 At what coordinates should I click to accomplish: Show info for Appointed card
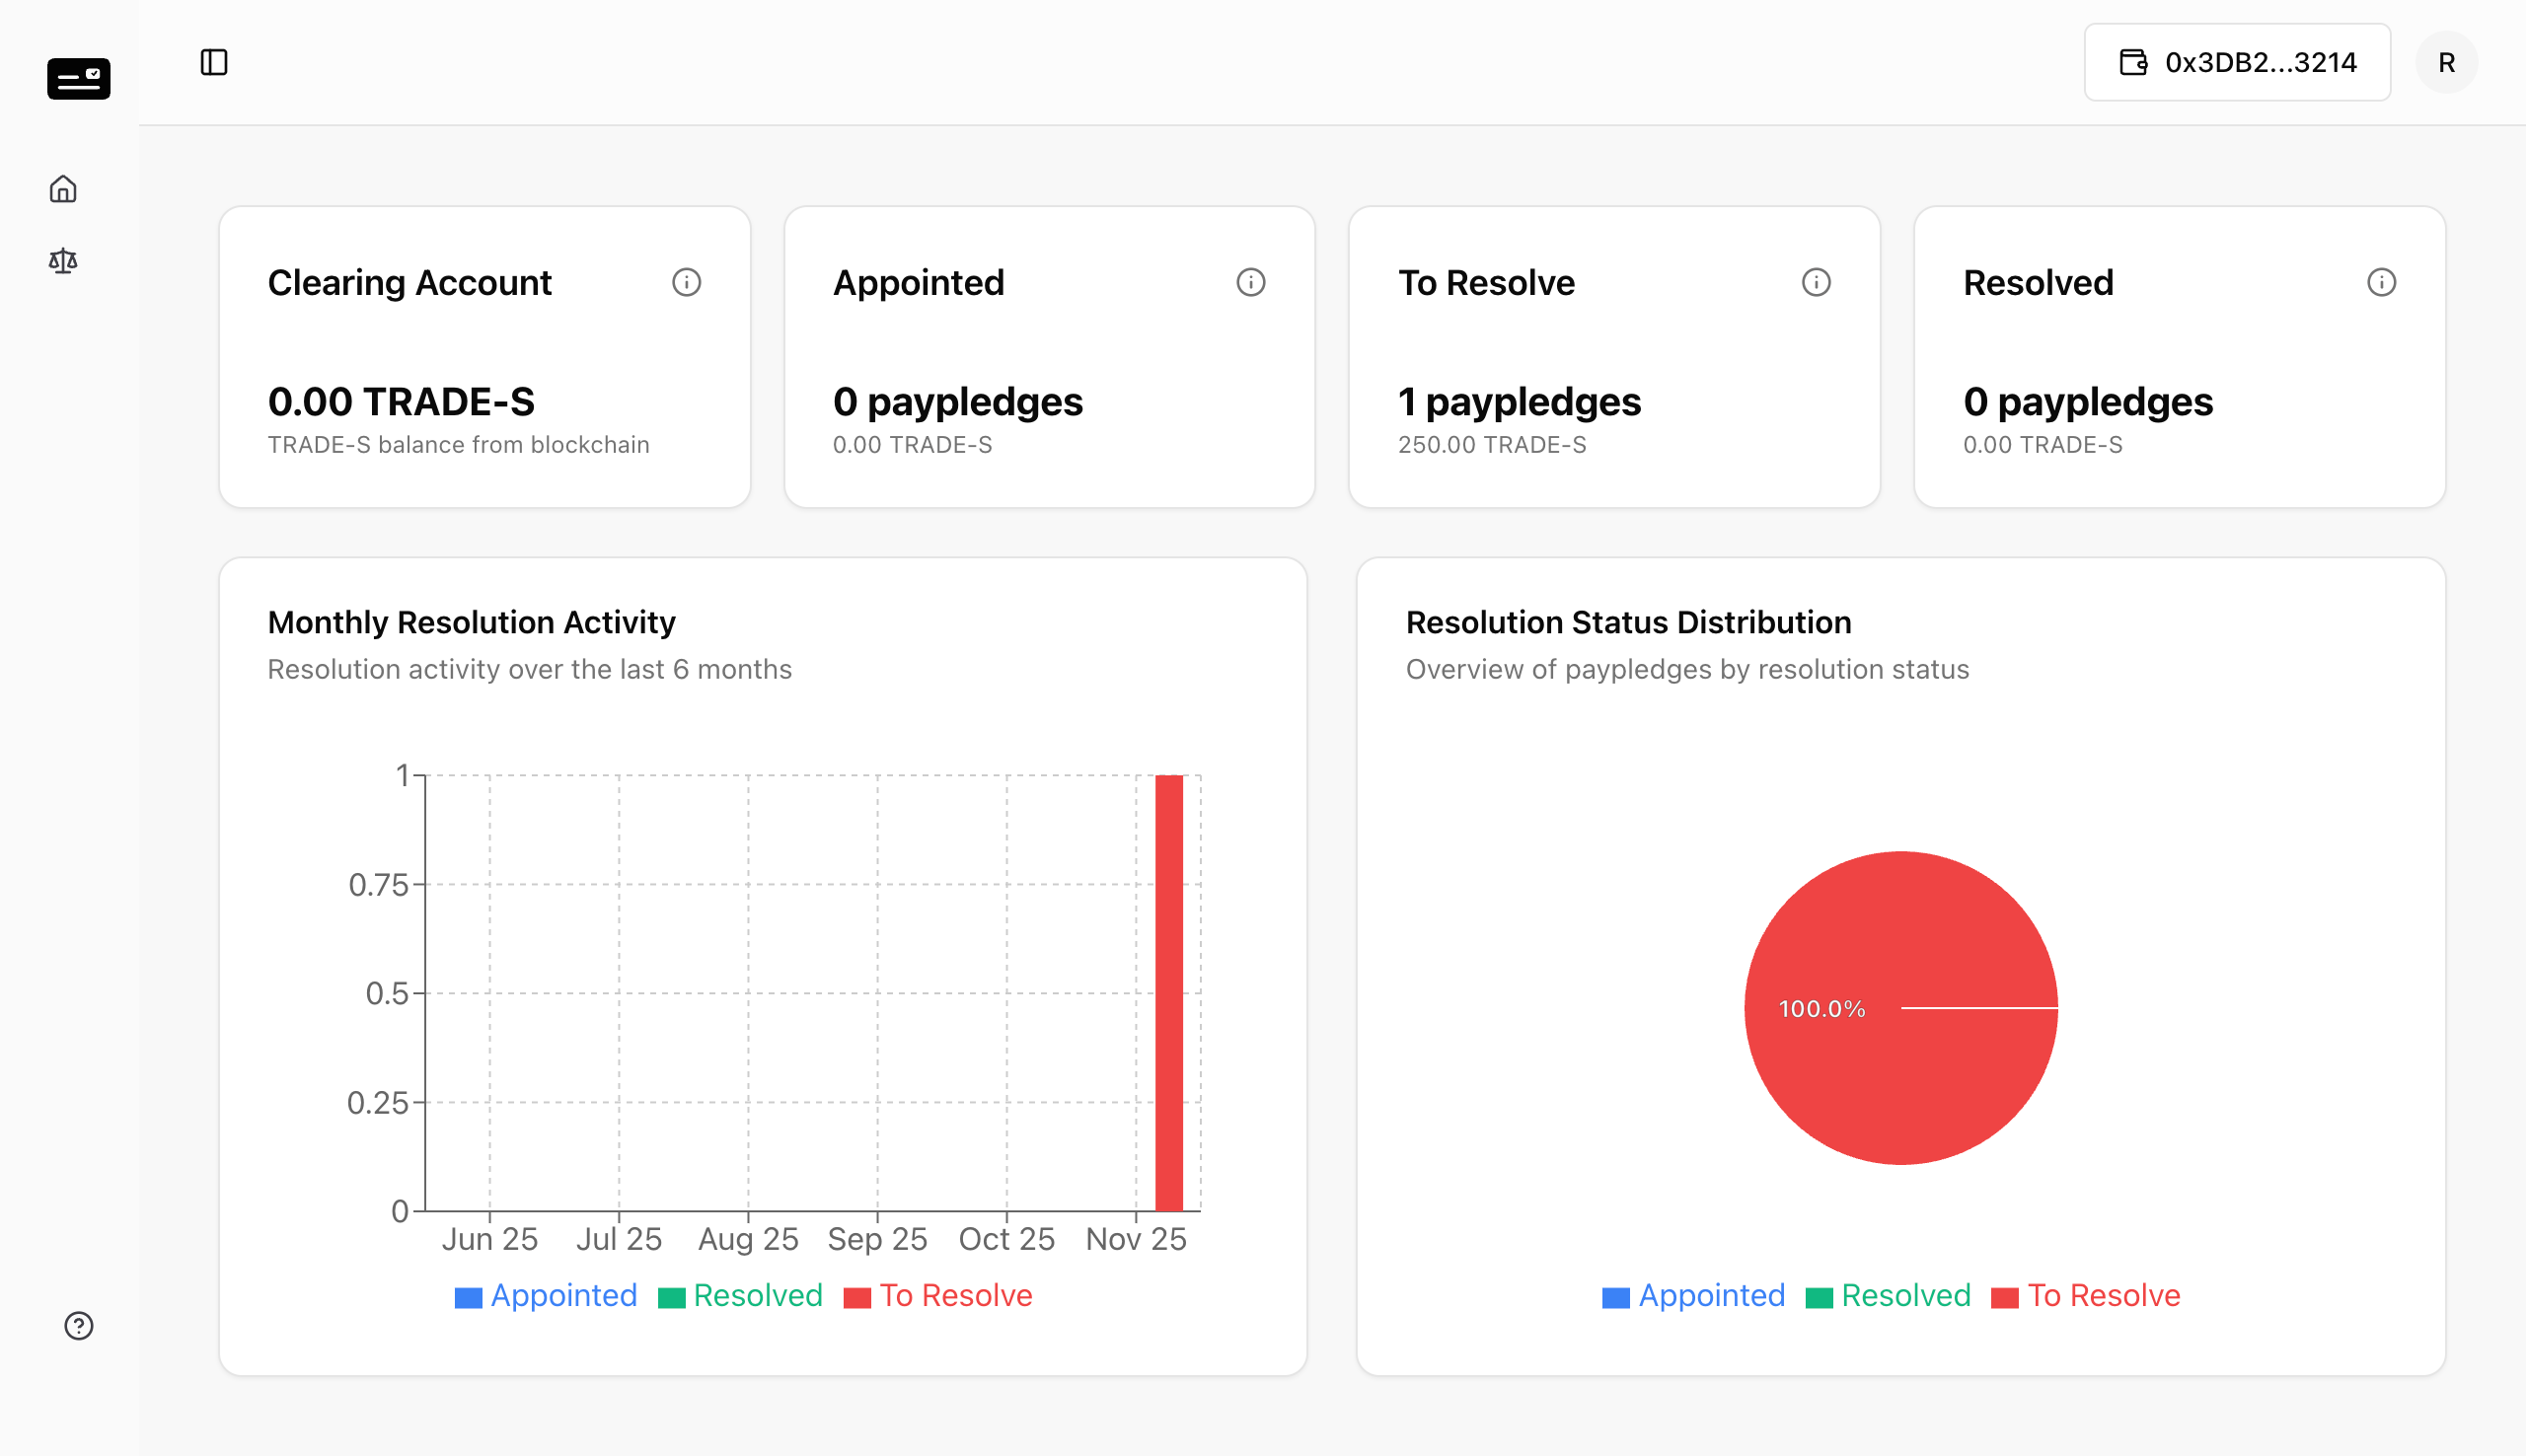tap(1251, 282)
